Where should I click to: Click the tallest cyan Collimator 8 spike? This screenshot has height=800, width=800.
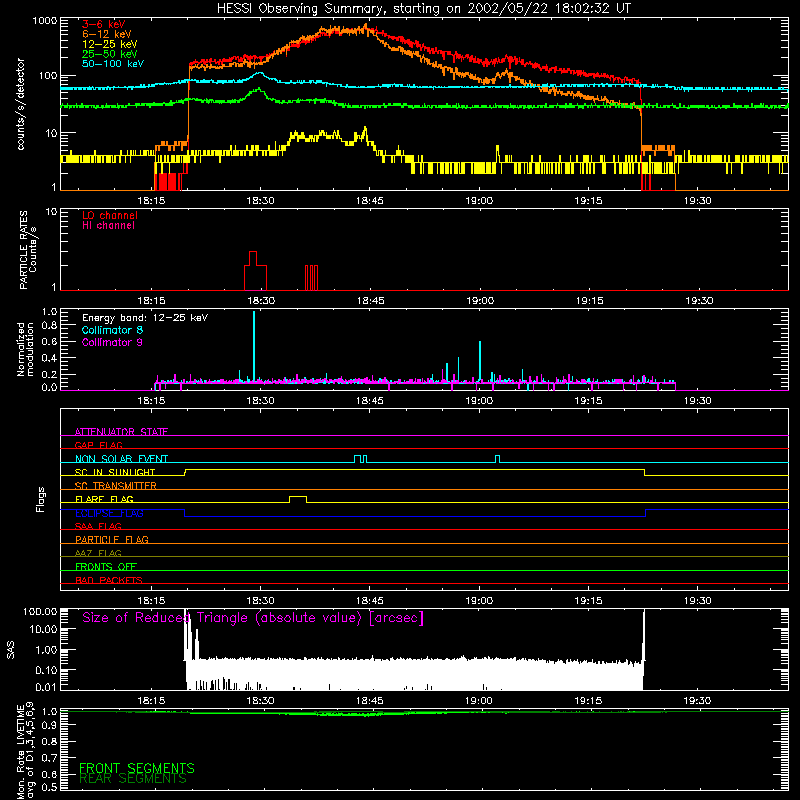click(x=254, y=345)
